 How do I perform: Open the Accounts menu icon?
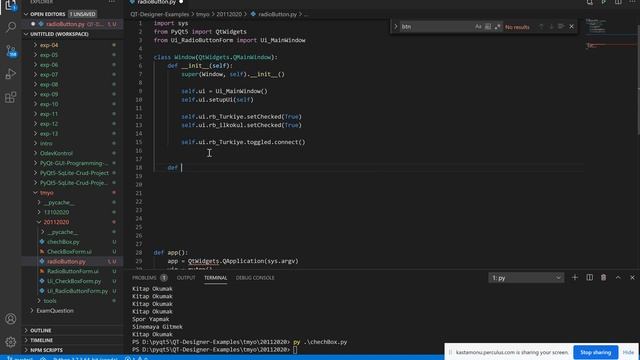(11, 319)
